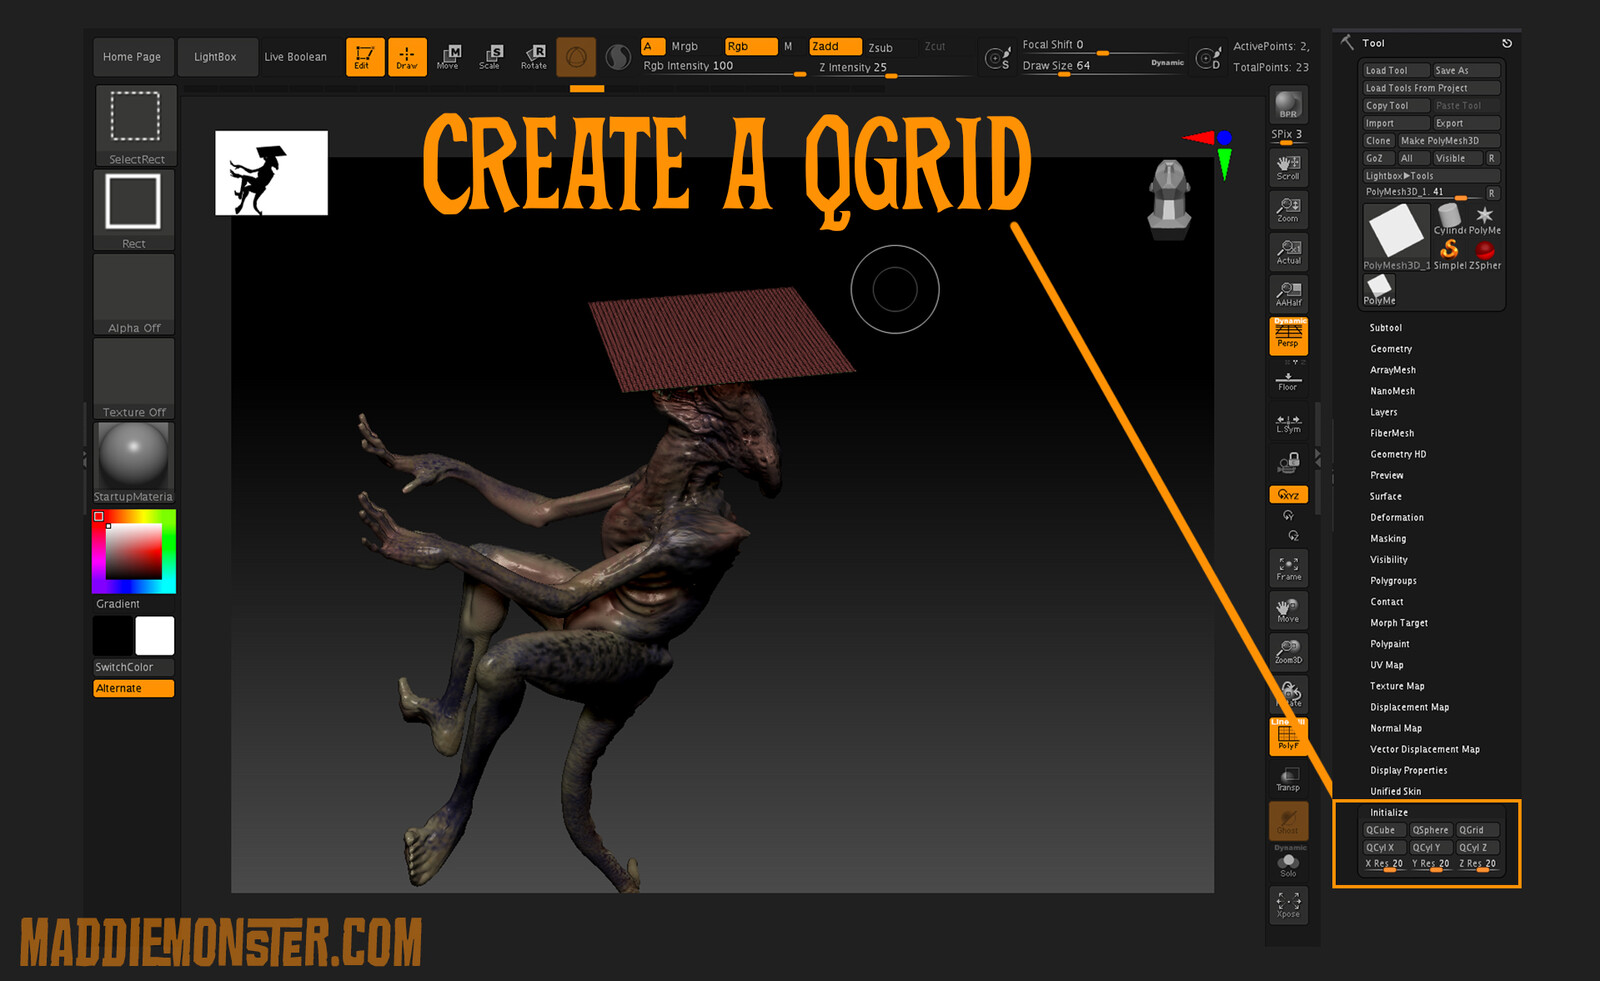Toggle the Ghost transparency button
This screenshot has width=1600, height=981.
[1288, 821]
